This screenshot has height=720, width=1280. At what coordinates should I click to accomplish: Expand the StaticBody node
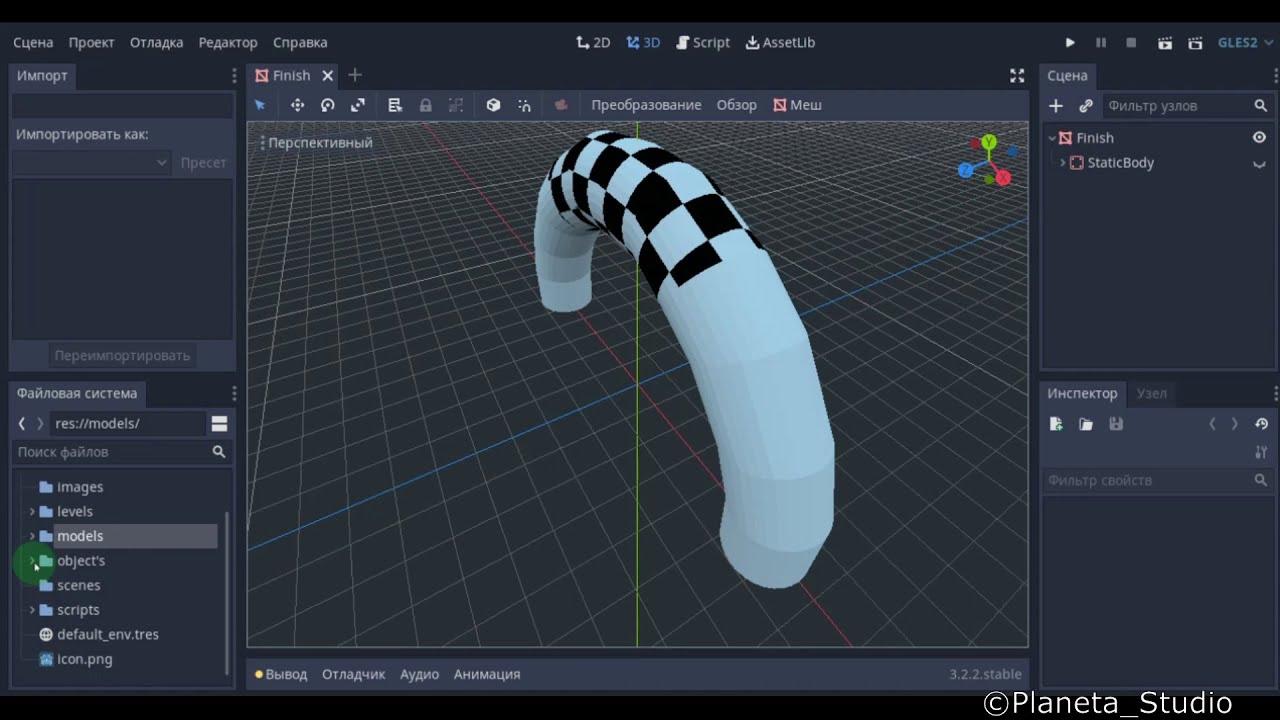point(1062,163)
